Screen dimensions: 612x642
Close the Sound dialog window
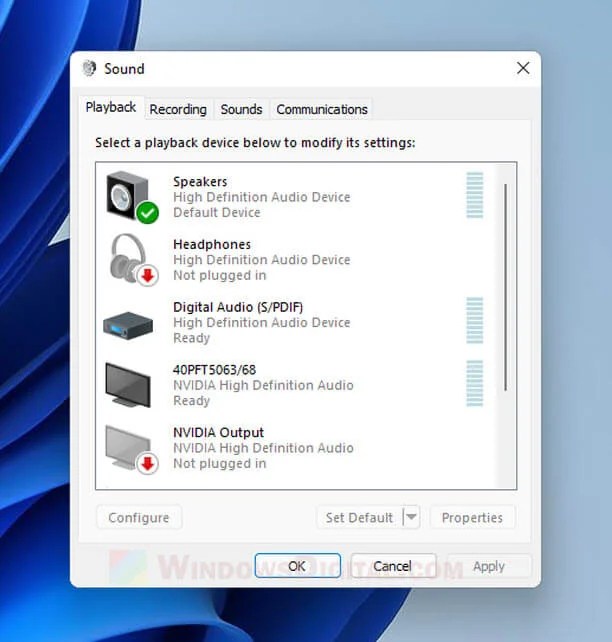coord(523,68)
